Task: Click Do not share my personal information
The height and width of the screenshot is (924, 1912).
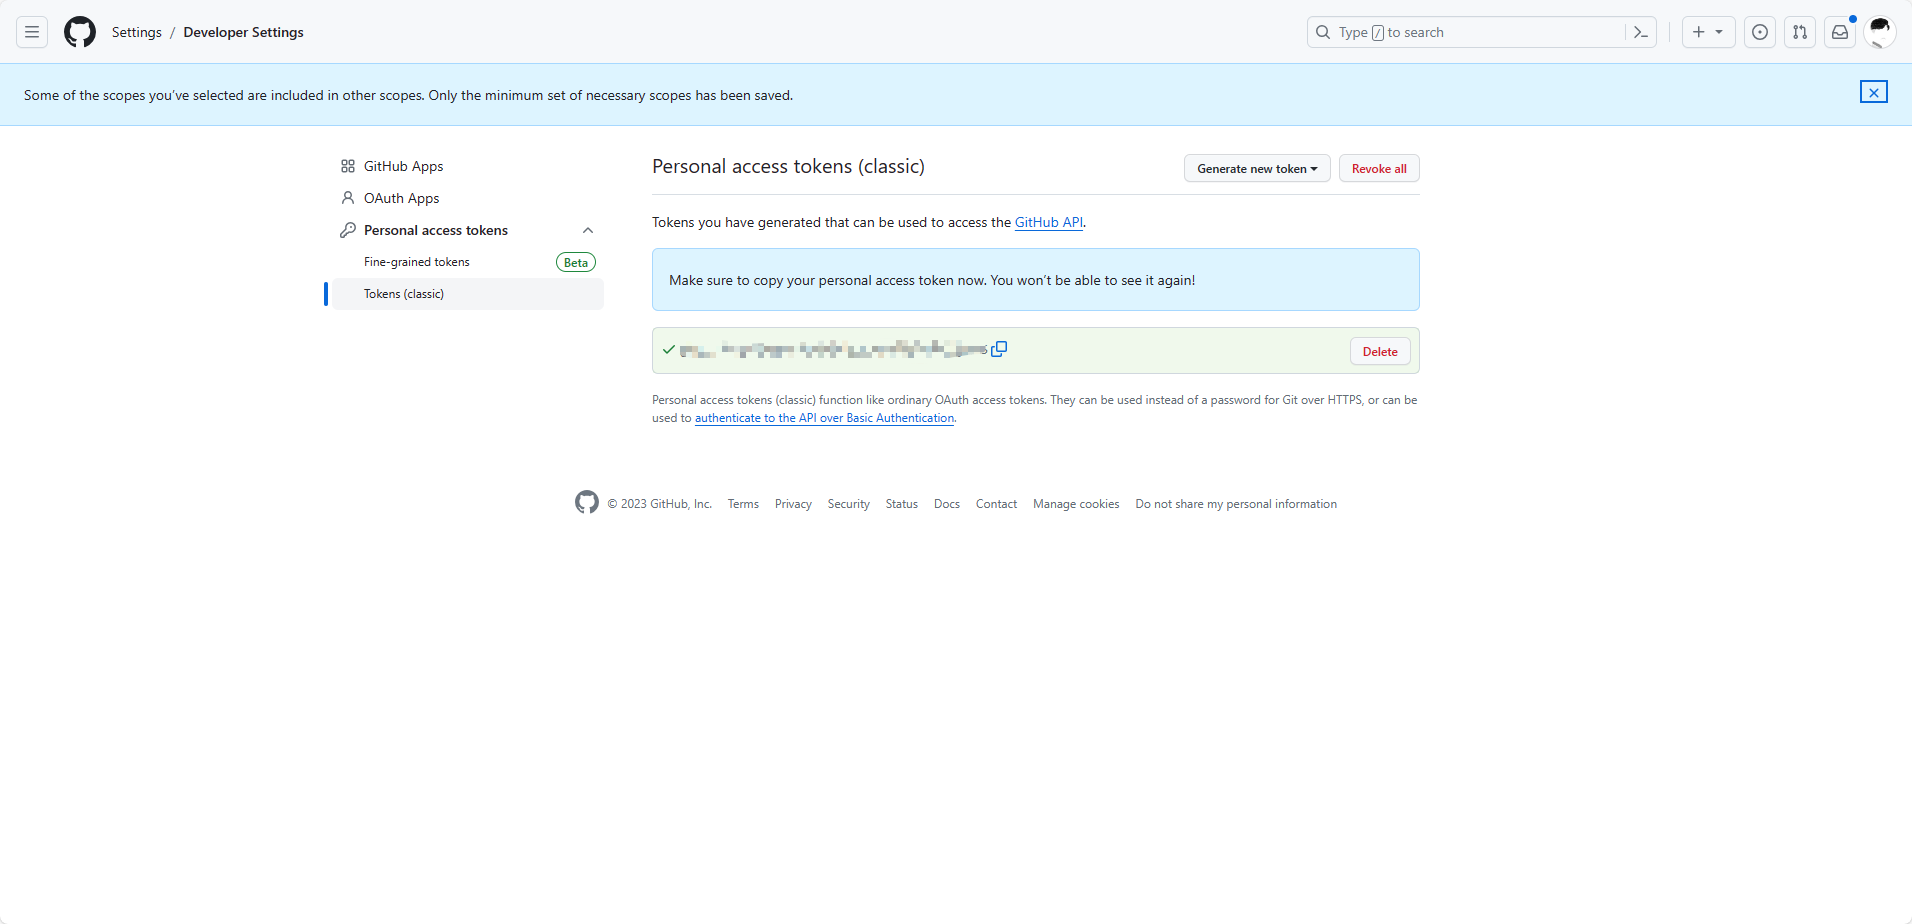Action: click(x=1236, y=504)
